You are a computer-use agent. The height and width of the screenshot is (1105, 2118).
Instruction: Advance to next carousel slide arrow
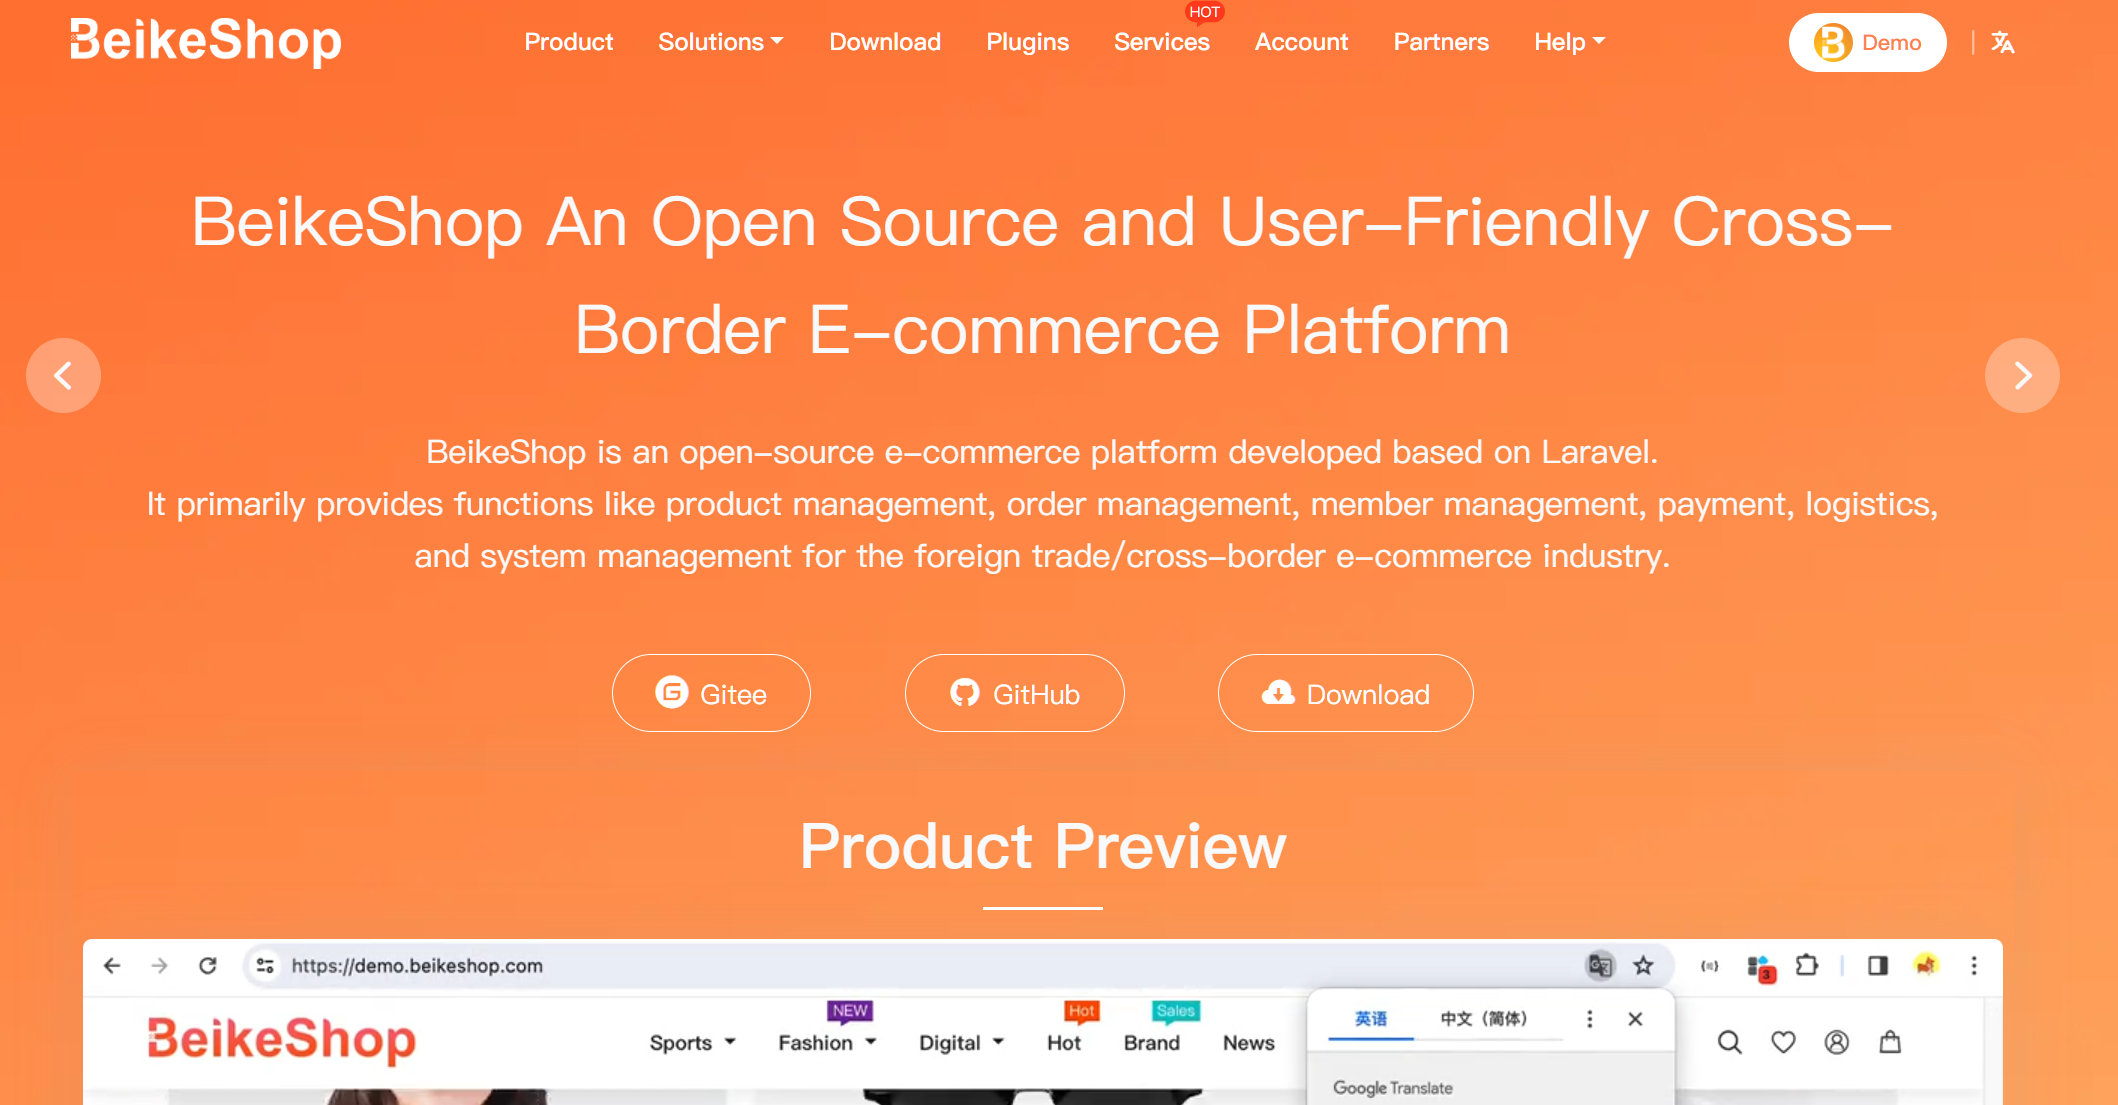(x=2022, y=375)
